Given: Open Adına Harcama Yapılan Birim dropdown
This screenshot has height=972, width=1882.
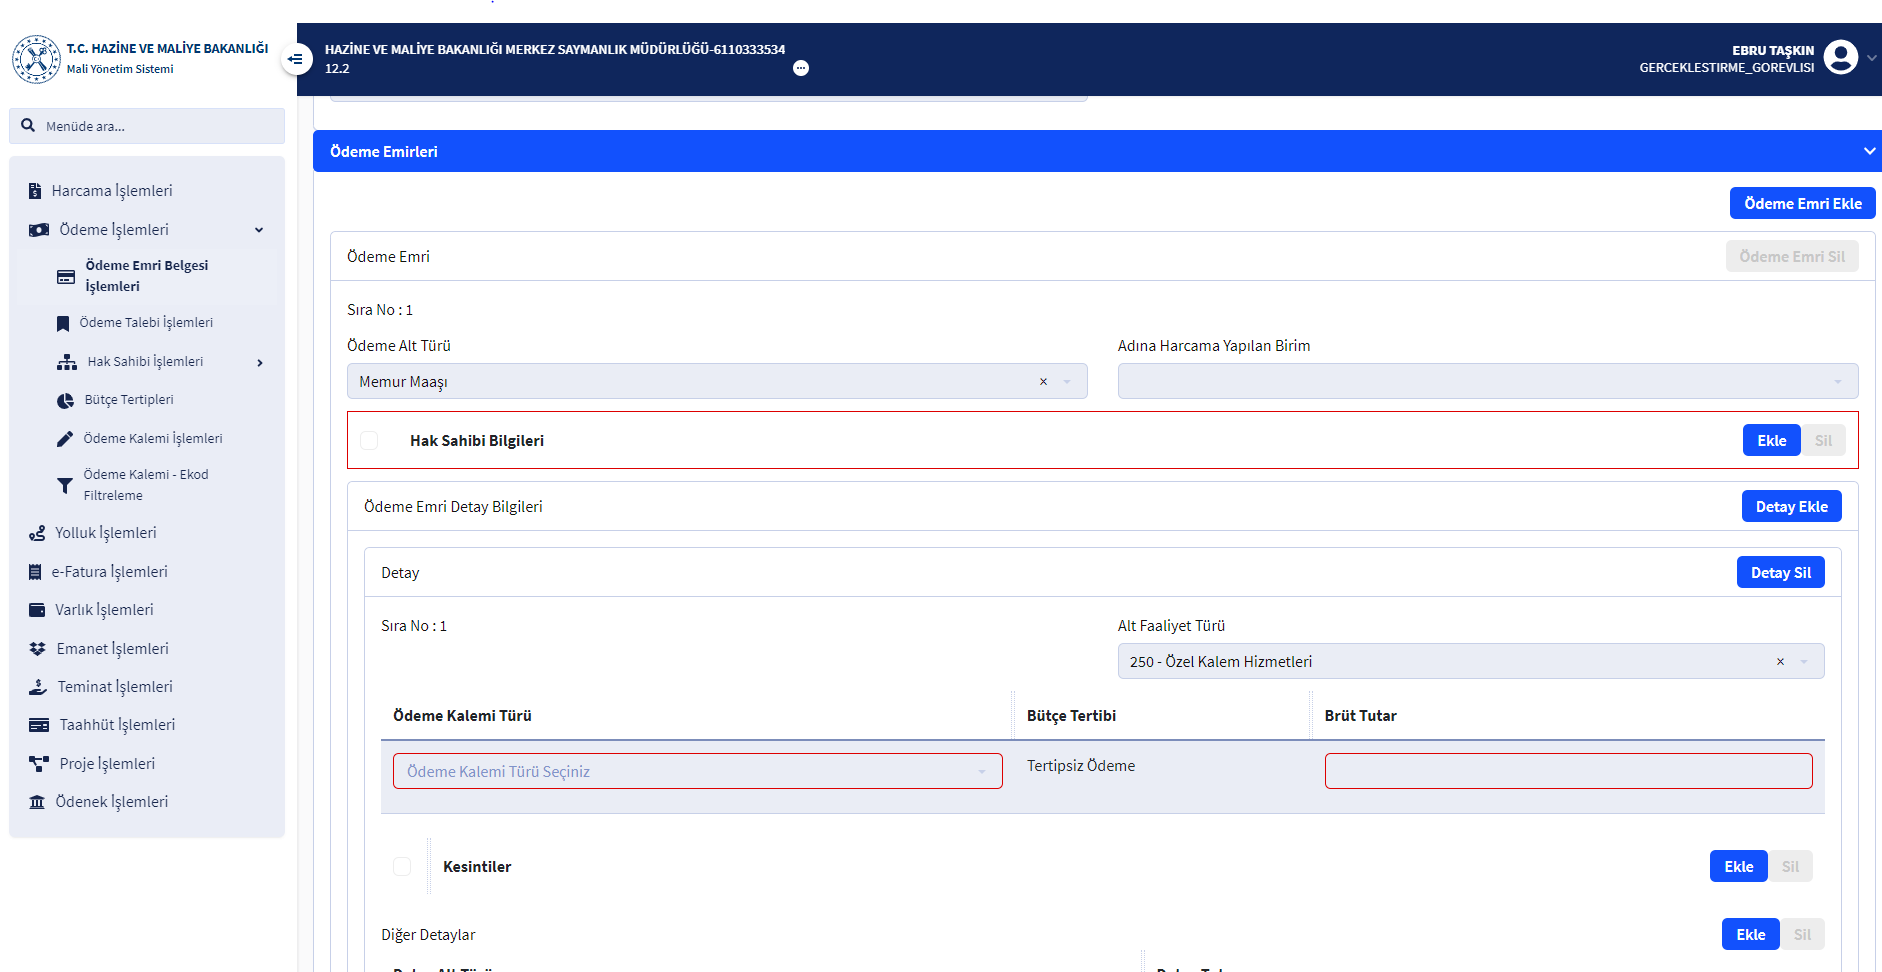Looking at the screenshot, I should [x=1487, y=382].
